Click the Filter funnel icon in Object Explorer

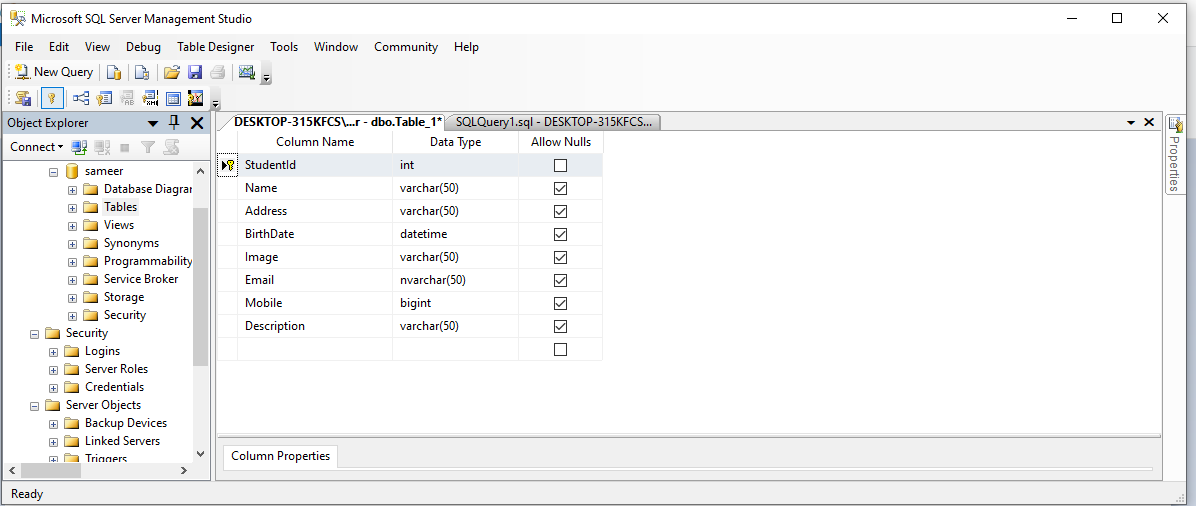[148, 147]
